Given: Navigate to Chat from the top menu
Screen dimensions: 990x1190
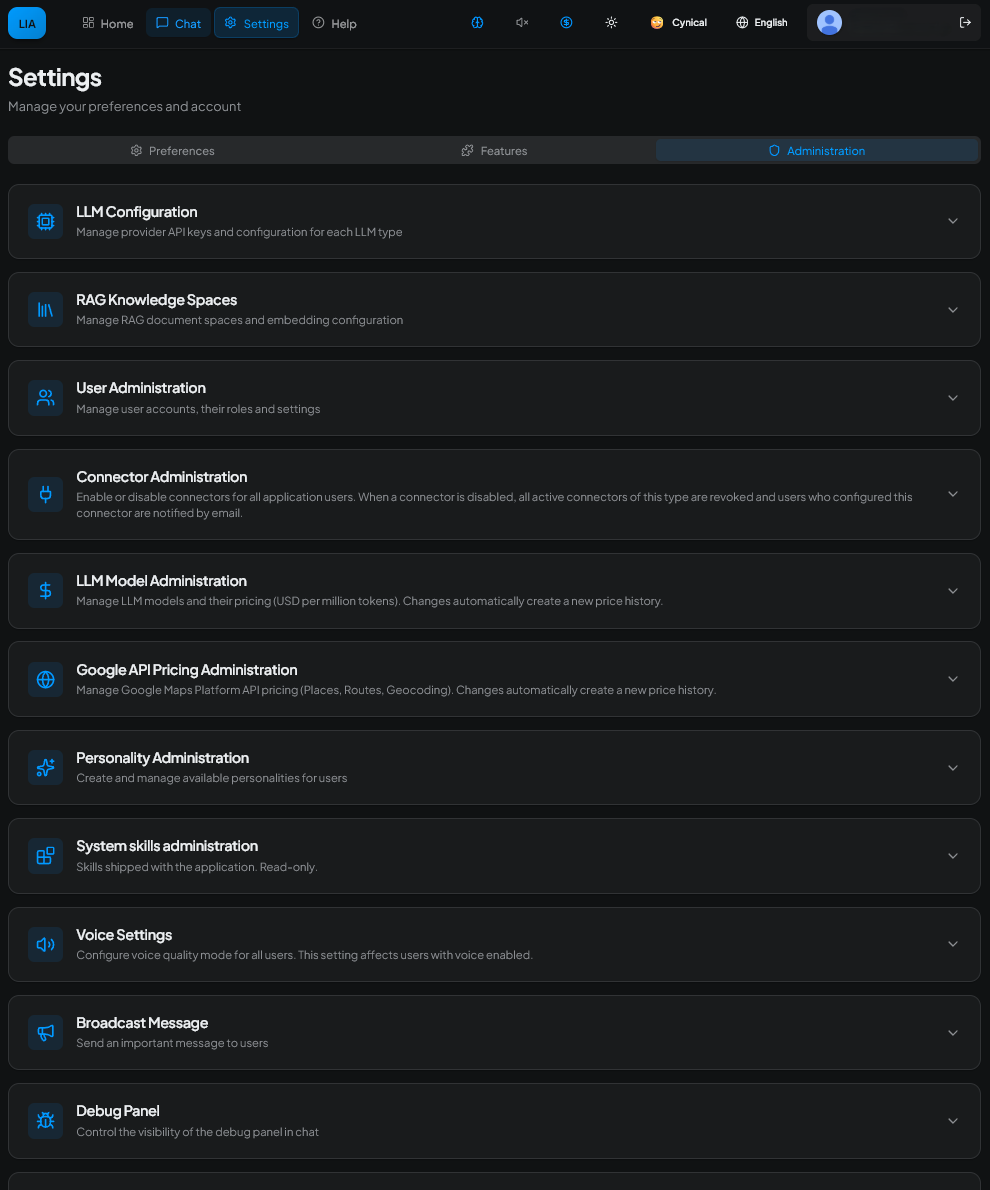Looking at the screenshot, I should point(178,22).
